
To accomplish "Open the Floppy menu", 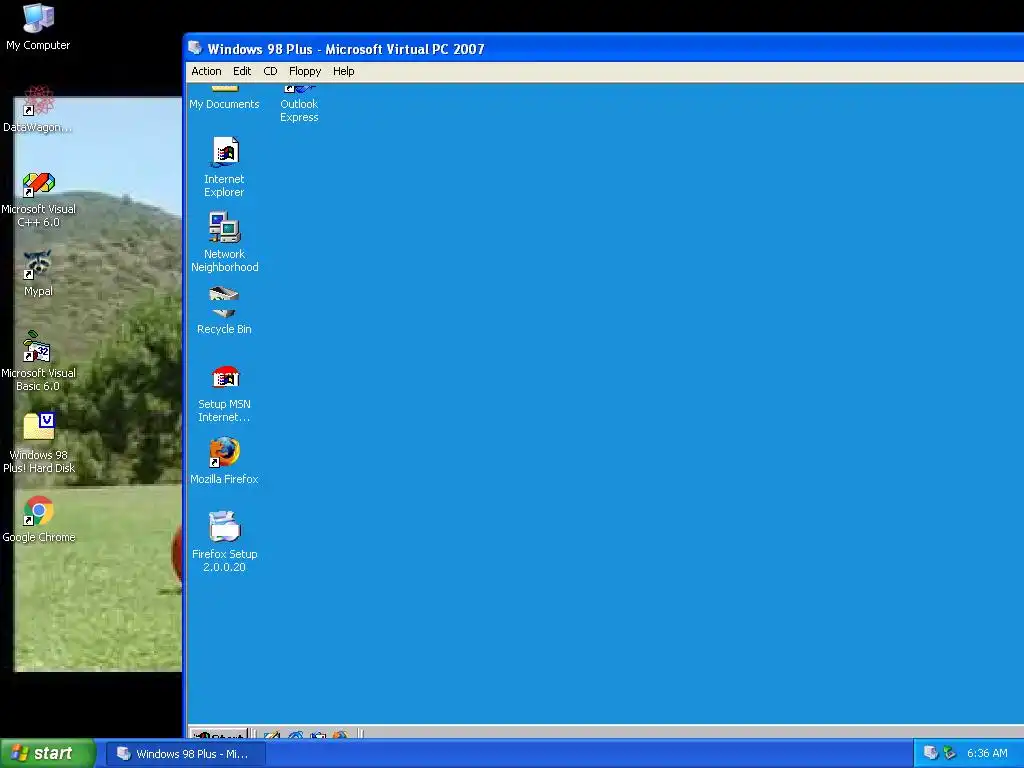I will (305, 71).
